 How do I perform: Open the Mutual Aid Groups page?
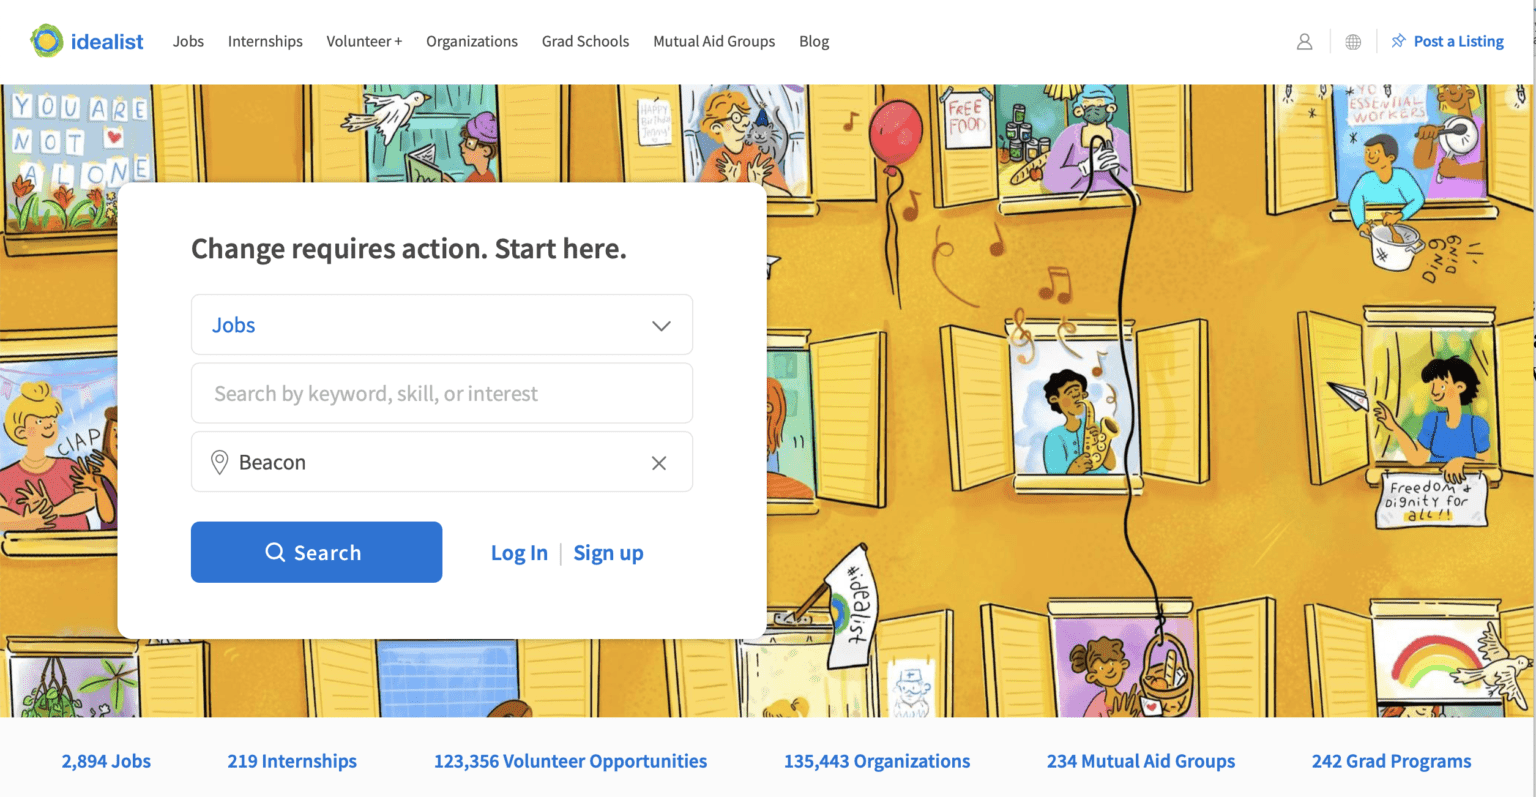coord(713,41)
